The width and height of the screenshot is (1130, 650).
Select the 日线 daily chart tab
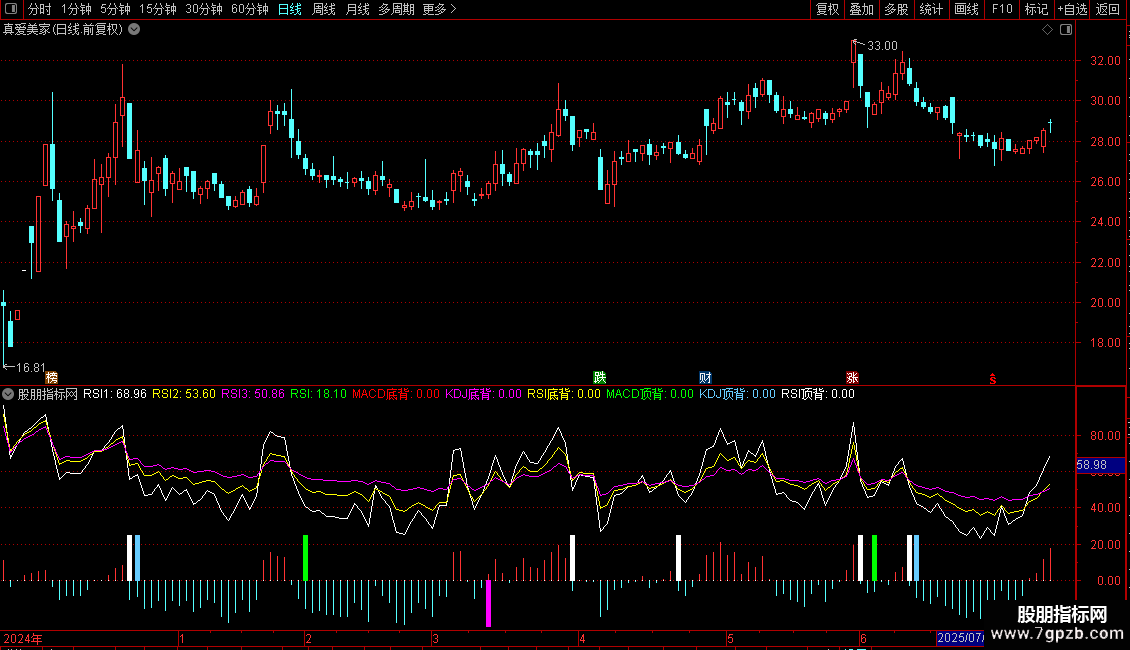pyautogui.click(x=290, y=9)
